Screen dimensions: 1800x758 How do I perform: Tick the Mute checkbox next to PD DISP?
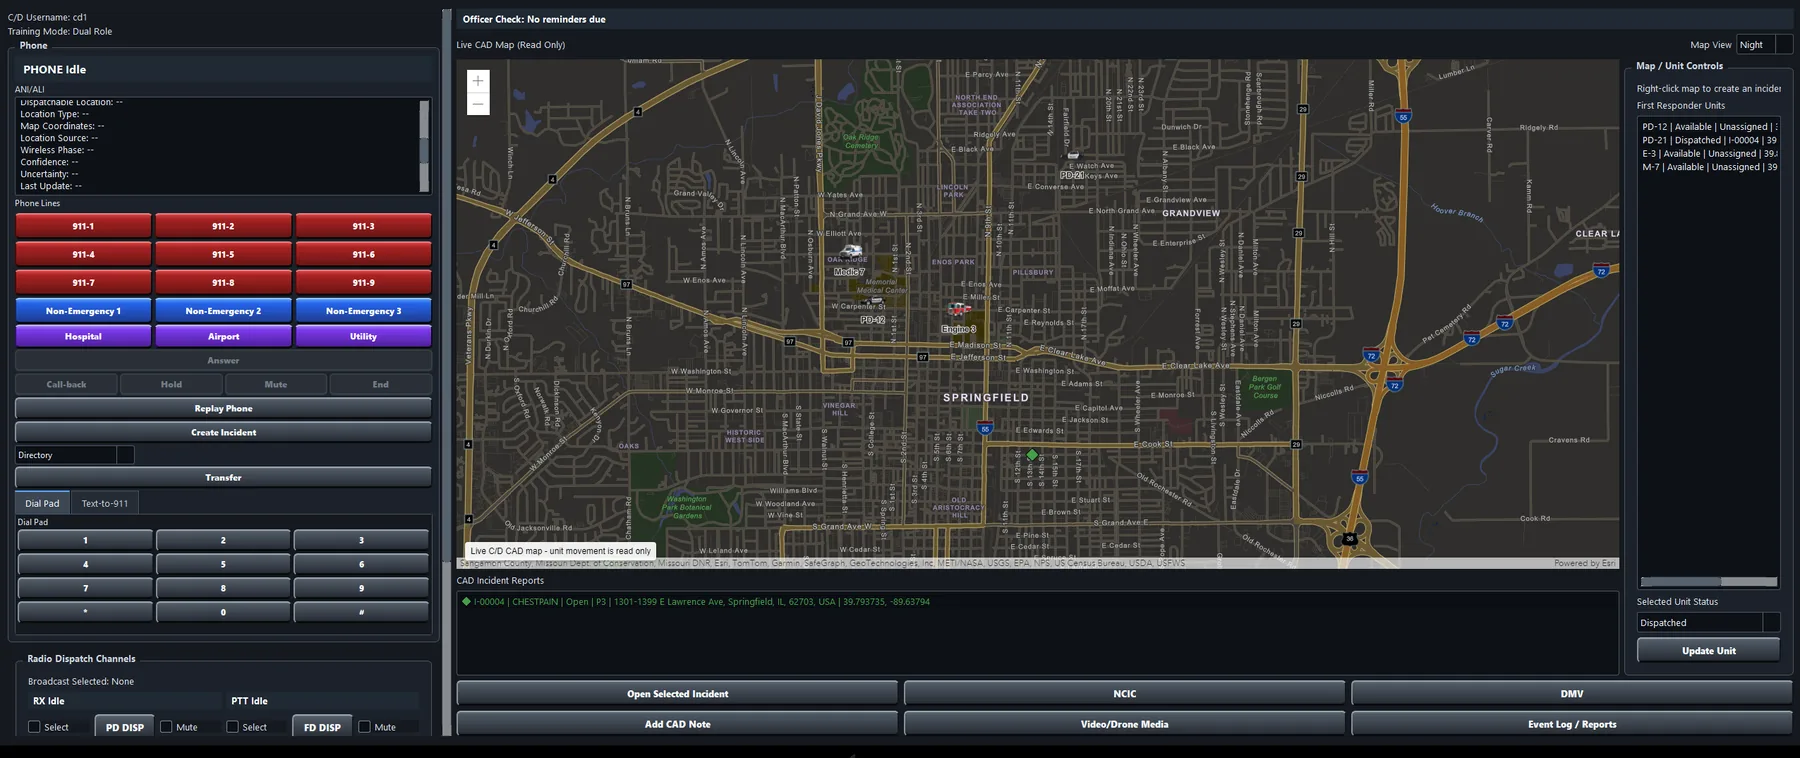pyautogui.click(x=166, y=727)
